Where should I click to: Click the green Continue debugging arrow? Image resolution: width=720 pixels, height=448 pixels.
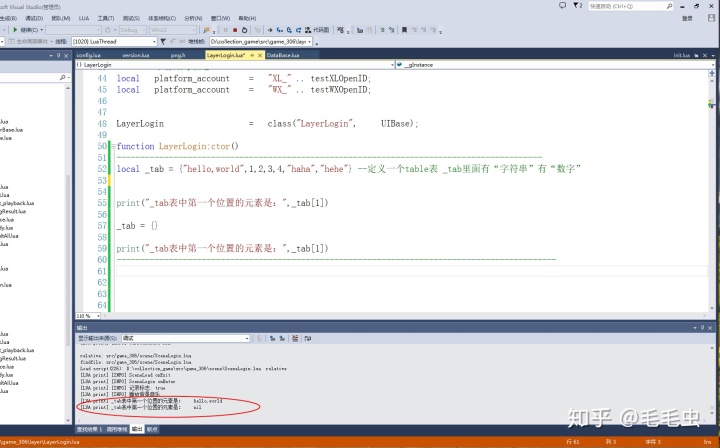coord(15,30)
